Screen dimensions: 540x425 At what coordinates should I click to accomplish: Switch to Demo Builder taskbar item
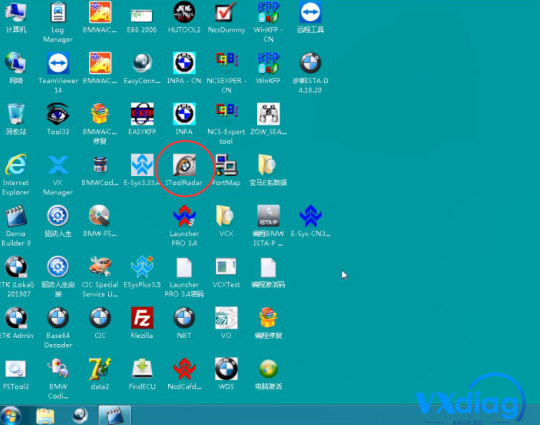[x=115, y=415]
